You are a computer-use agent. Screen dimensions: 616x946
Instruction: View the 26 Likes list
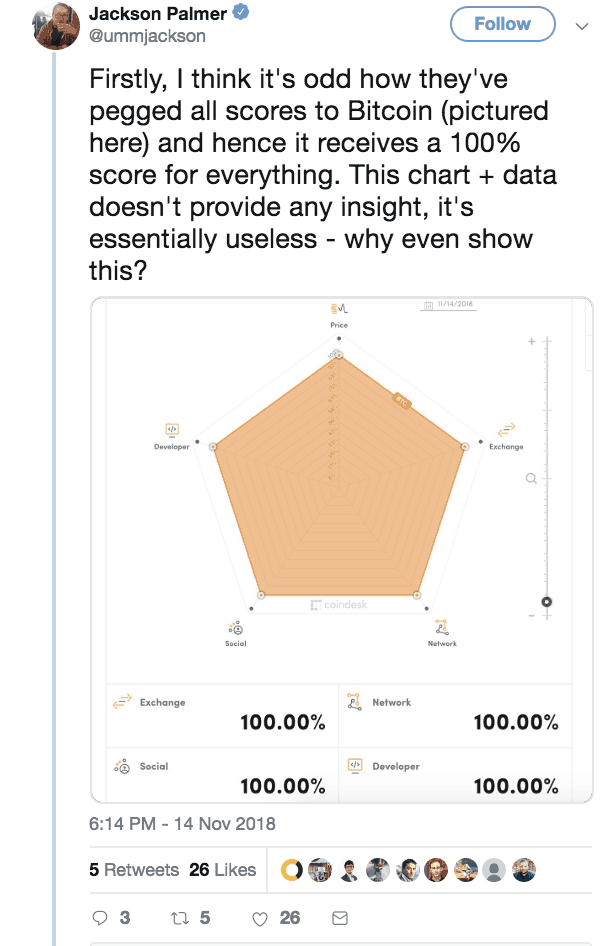click(x=223, y=870)
